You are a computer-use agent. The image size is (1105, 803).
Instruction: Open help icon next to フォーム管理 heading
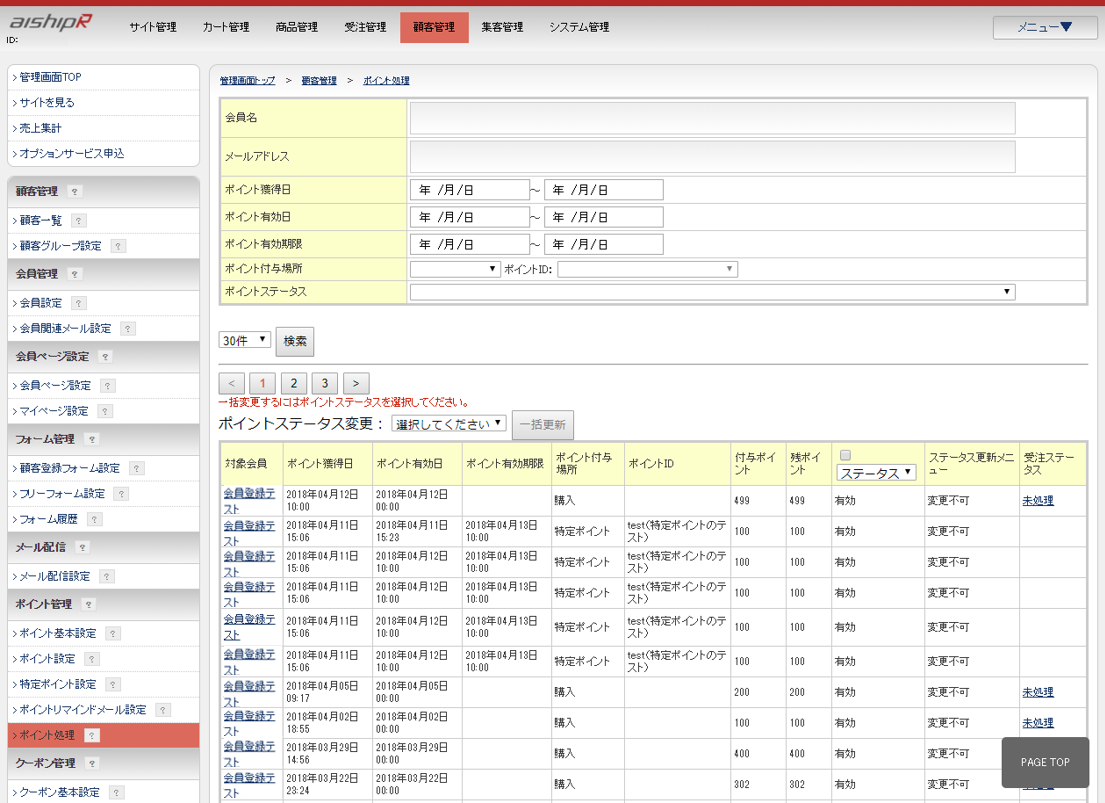[91, 439]
